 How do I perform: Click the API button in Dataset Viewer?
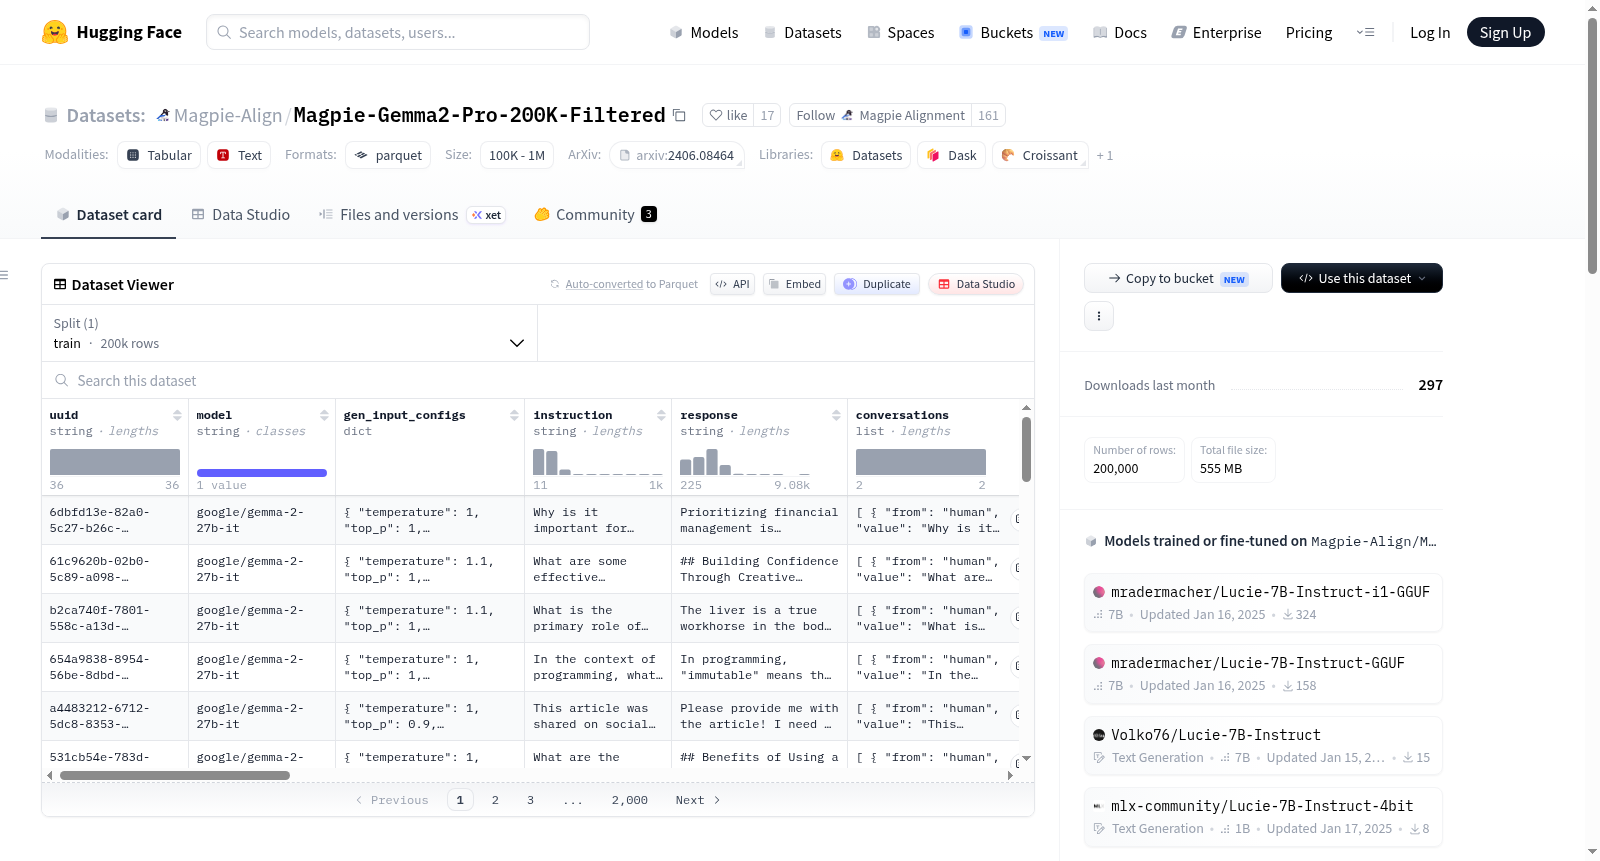[733, 284]
